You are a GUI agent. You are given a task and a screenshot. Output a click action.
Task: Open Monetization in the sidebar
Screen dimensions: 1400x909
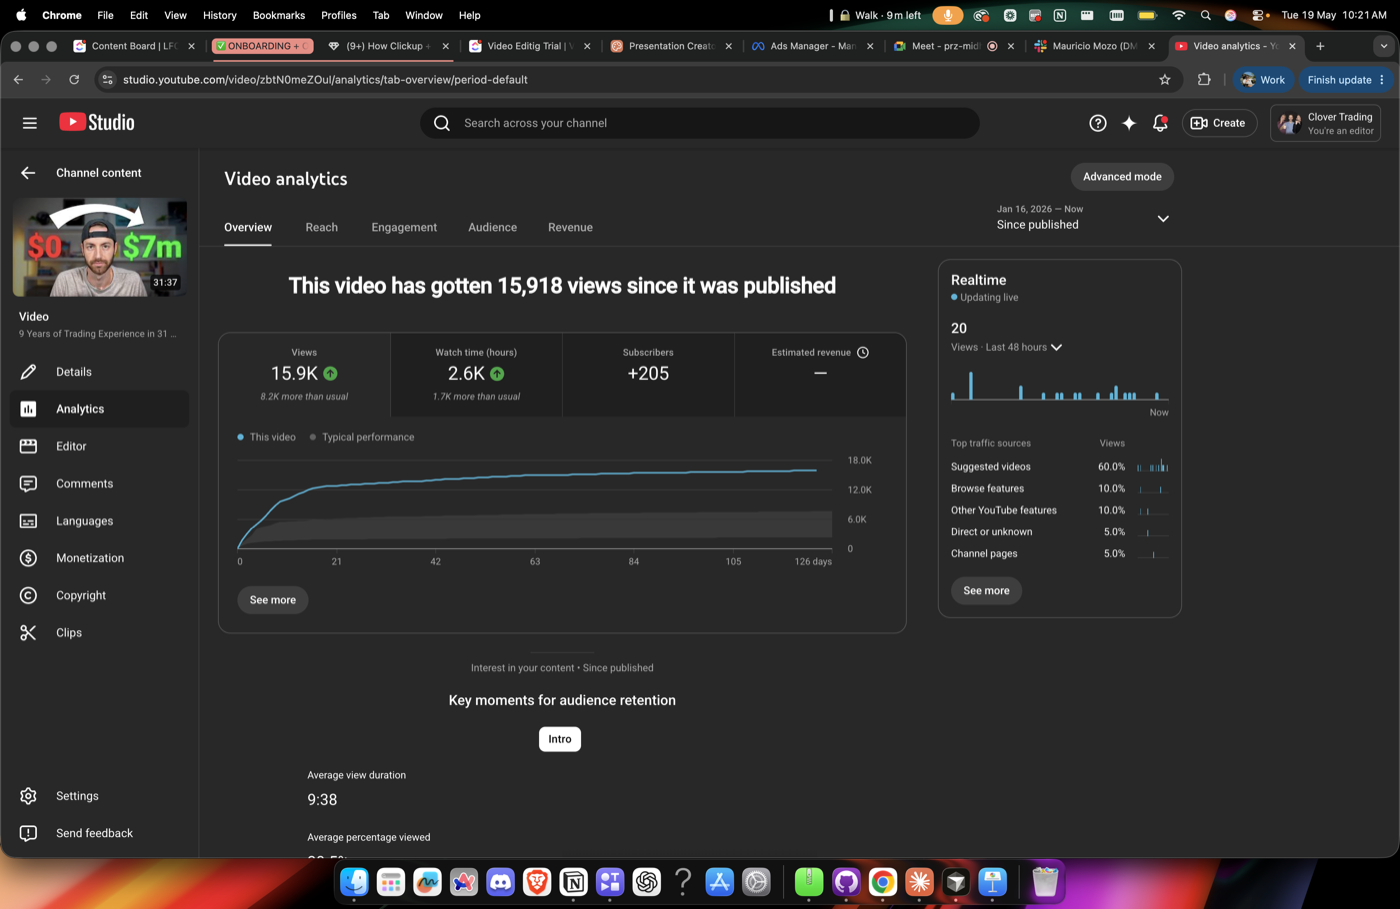pos(99,558)
